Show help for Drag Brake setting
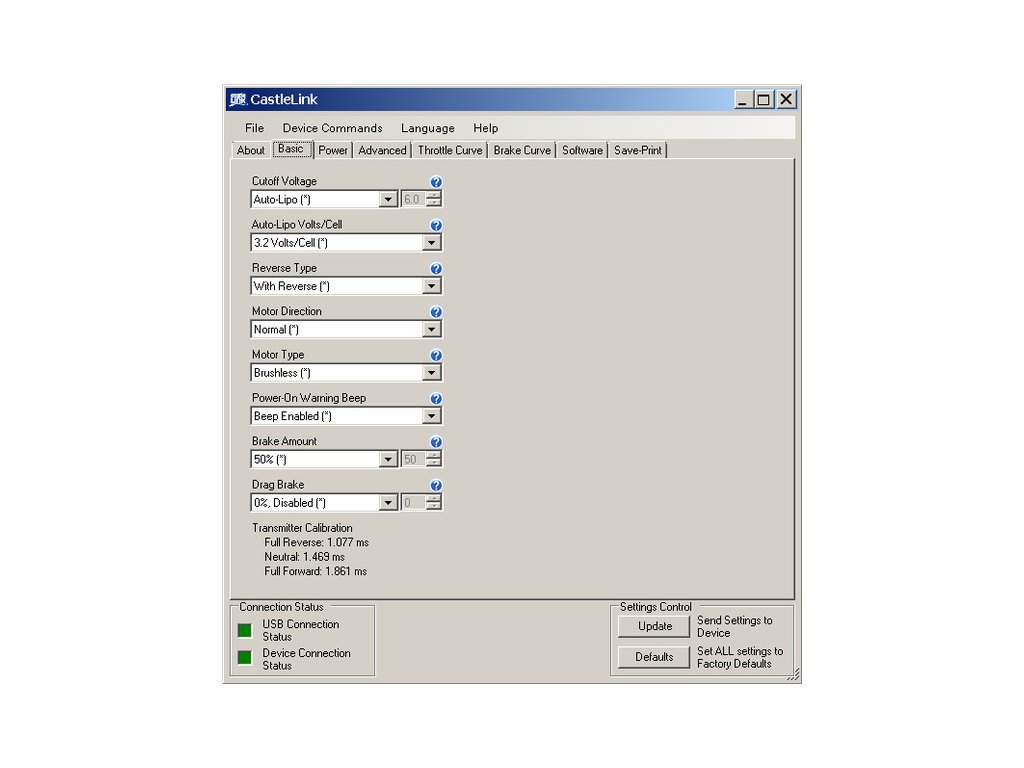This screenshot has width=1024, height=768. [x=436, y=485]
